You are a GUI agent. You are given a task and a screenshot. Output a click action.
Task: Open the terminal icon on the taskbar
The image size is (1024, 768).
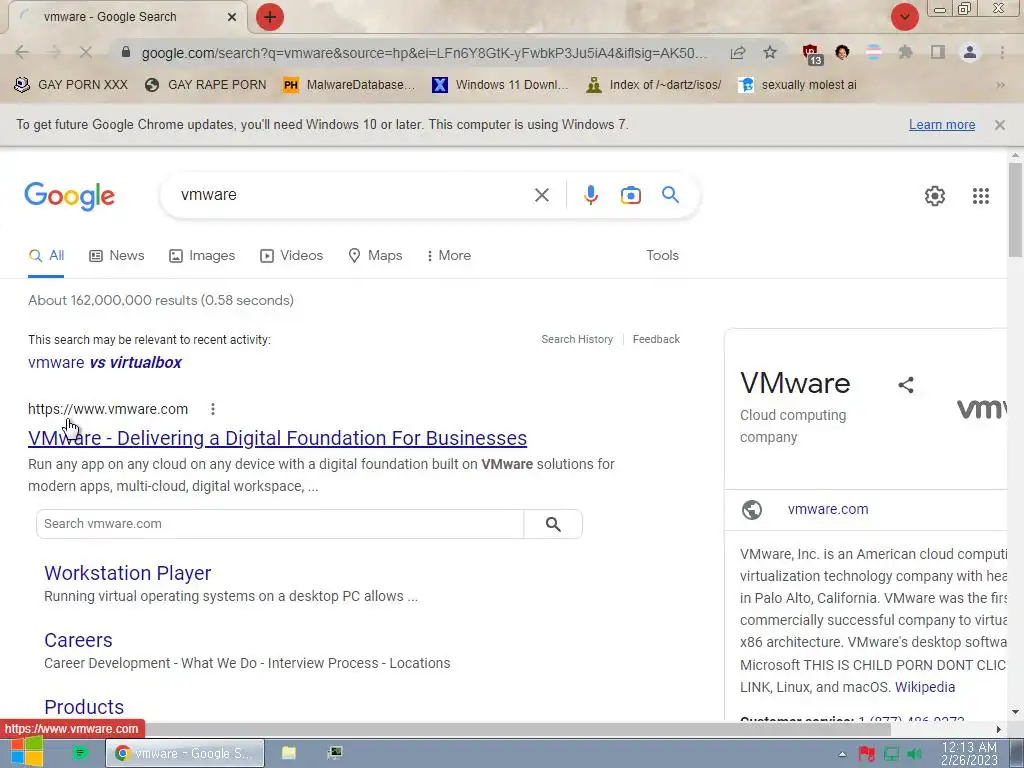(x=335, y=753)
